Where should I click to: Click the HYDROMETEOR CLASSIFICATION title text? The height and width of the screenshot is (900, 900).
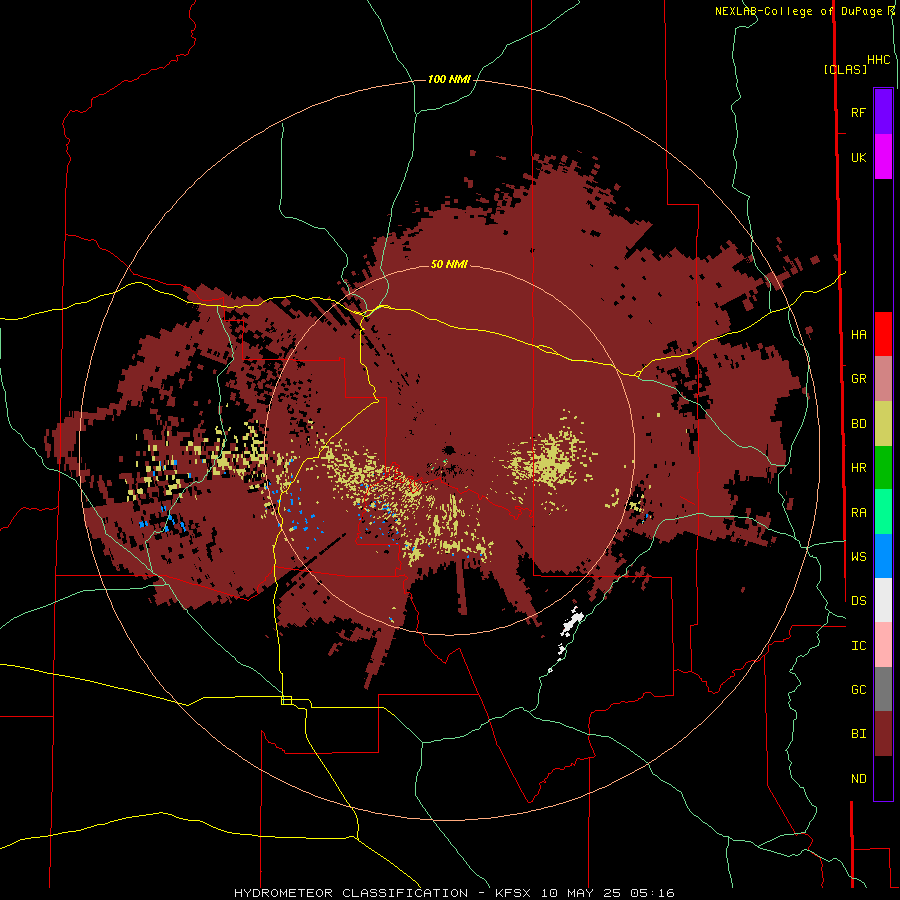click(351, 893)
